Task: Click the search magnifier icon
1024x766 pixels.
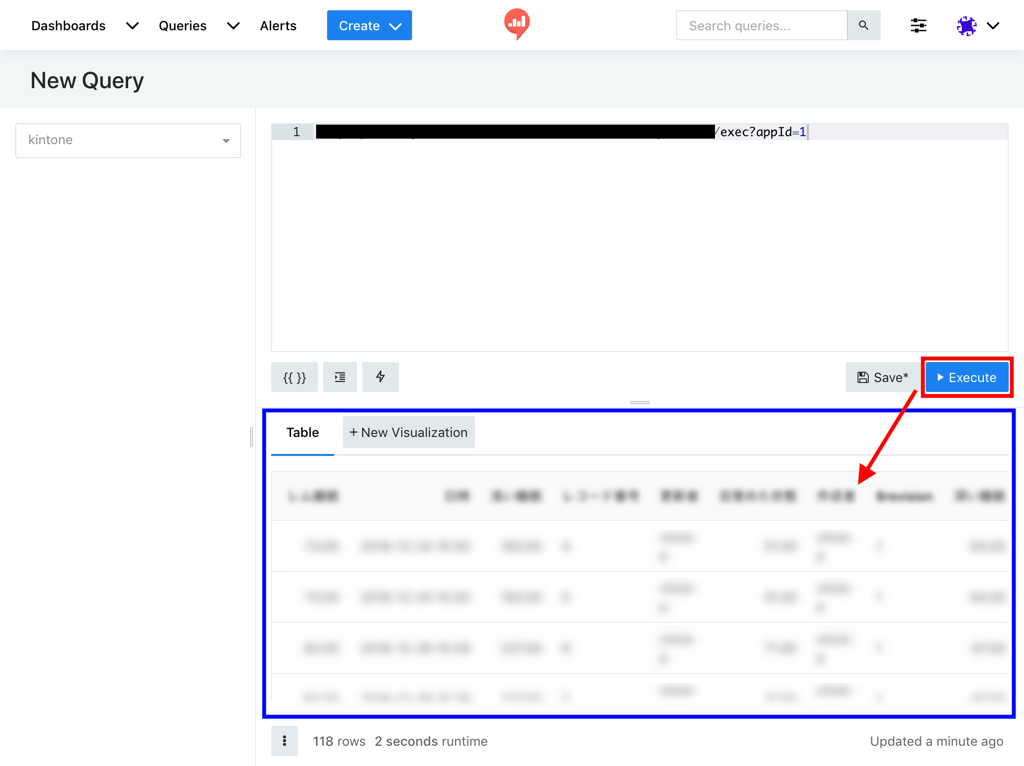Action: [x=863, y=26]
